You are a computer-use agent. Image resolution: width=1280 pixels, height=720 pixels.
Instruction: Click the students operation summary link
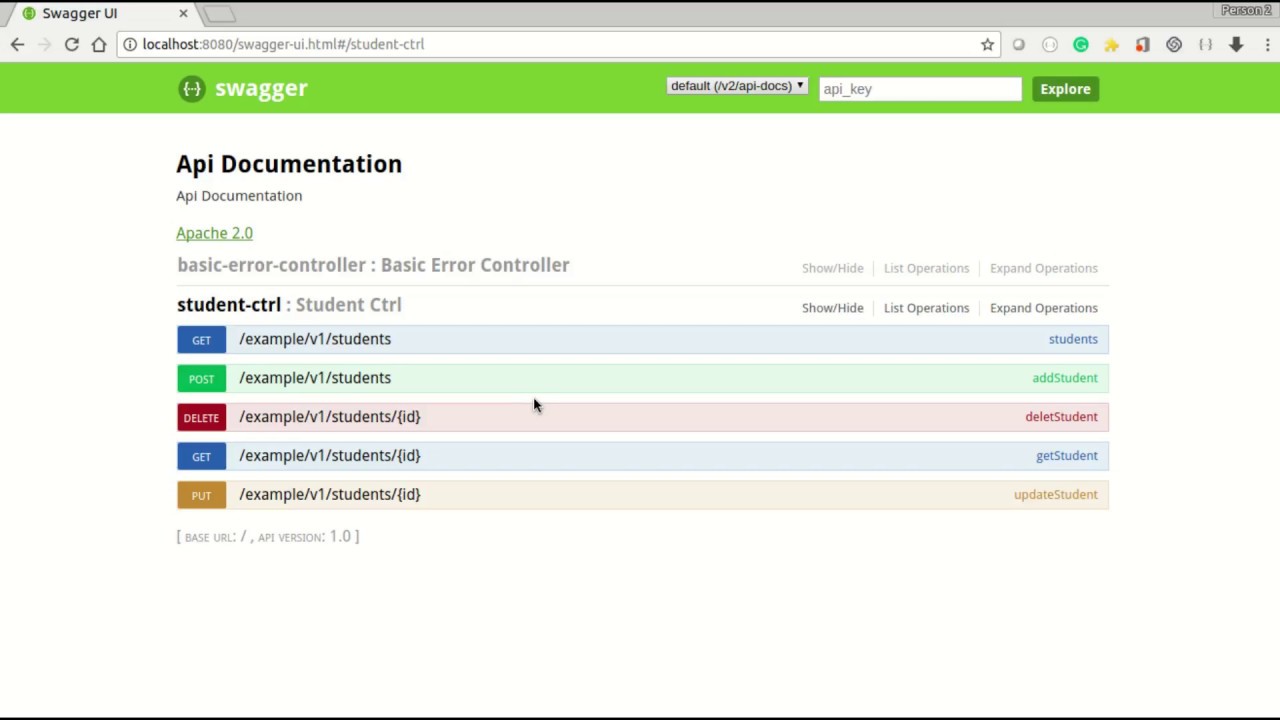pos(1073,339)
